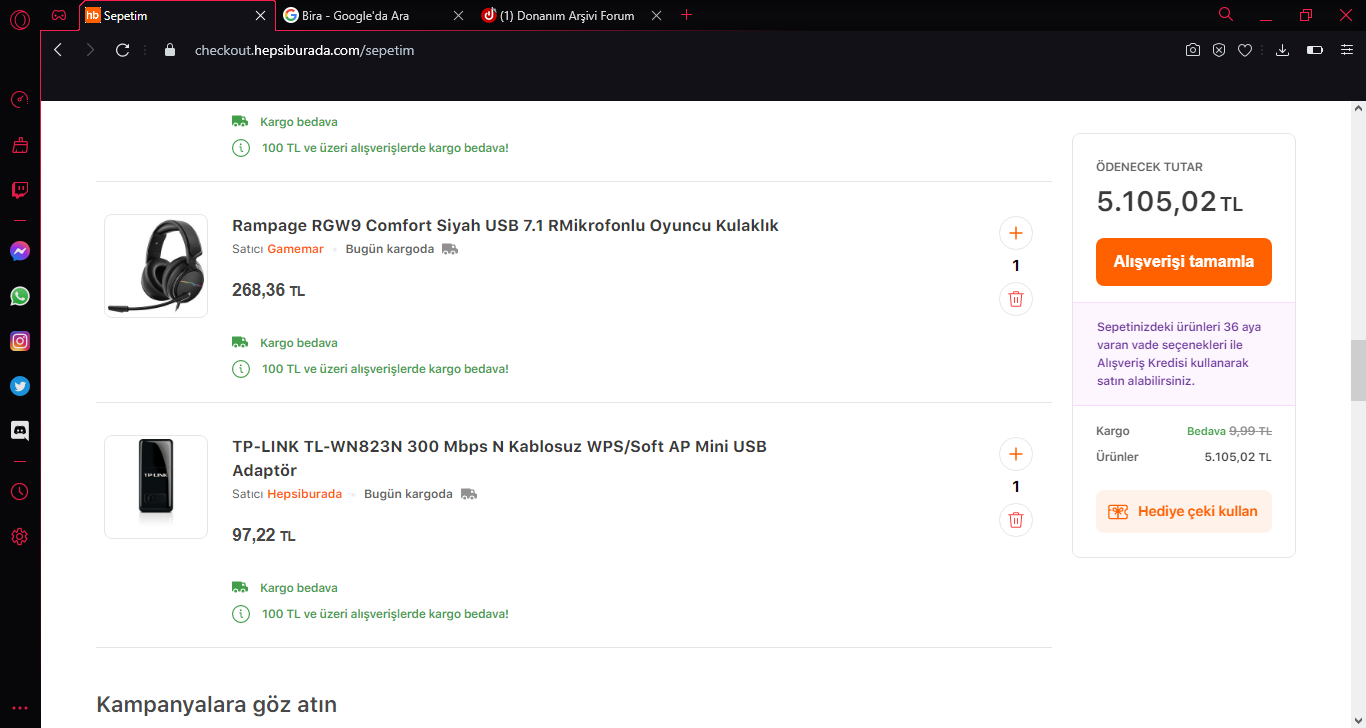Open Rampage RGW9 Comfort product title
This screenshot has height=728, width=1366.
505,225
